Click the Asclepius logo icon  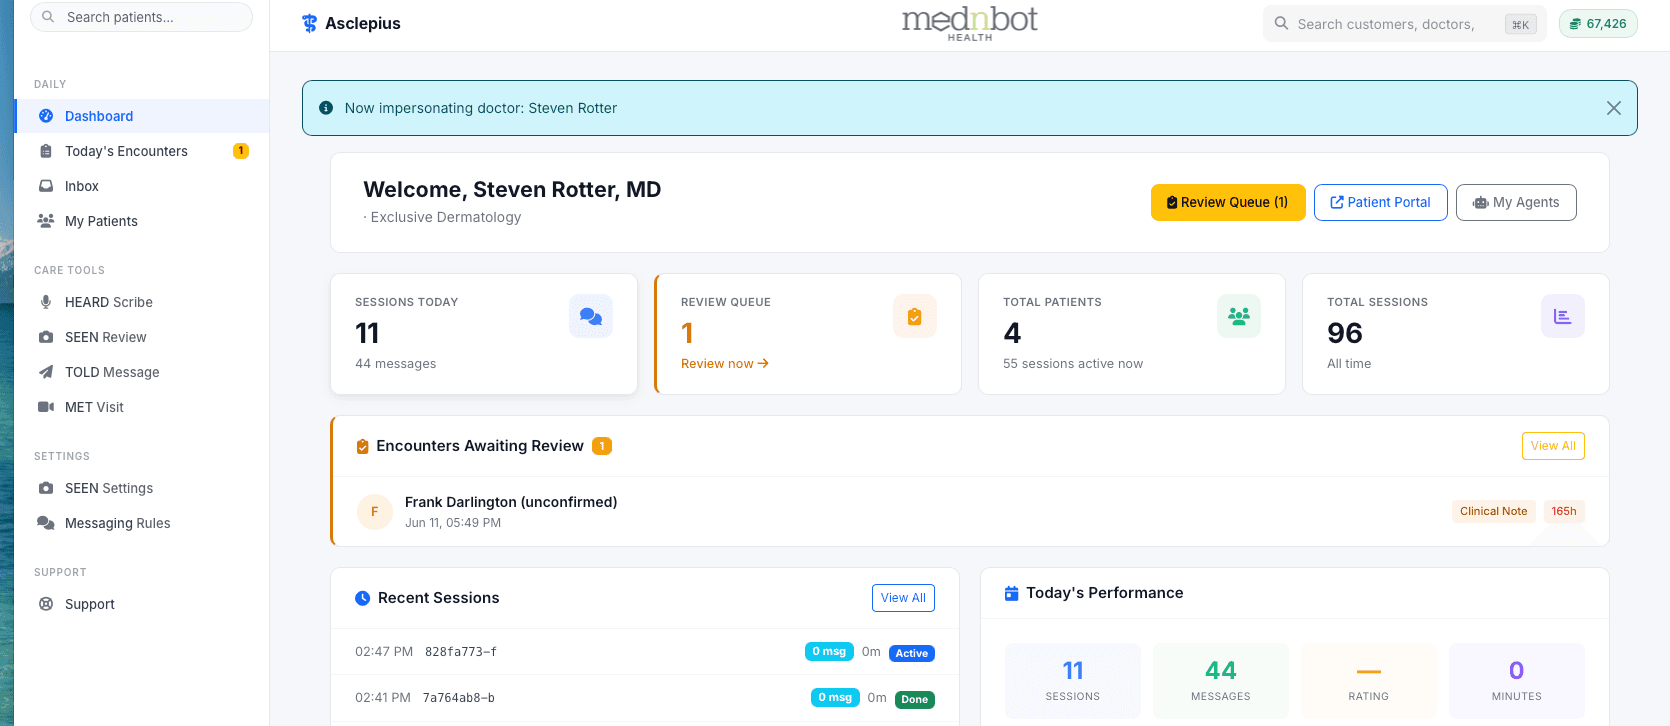point(310,24)
